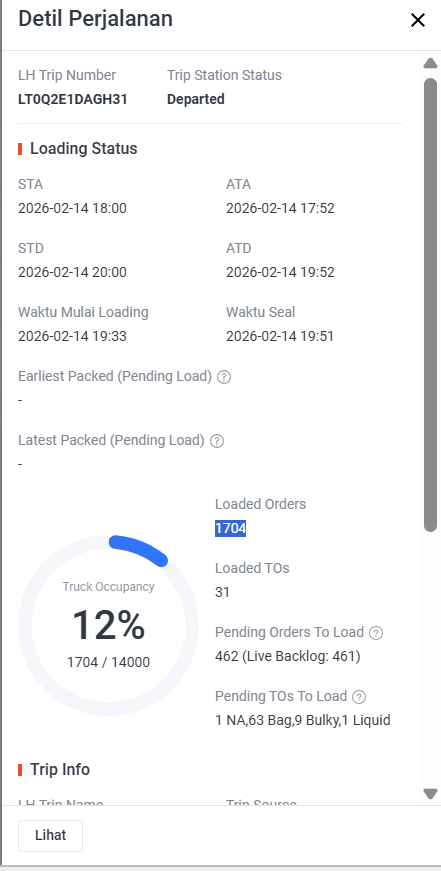Click the Truck Occupancy progress ring

coord(108,625)
